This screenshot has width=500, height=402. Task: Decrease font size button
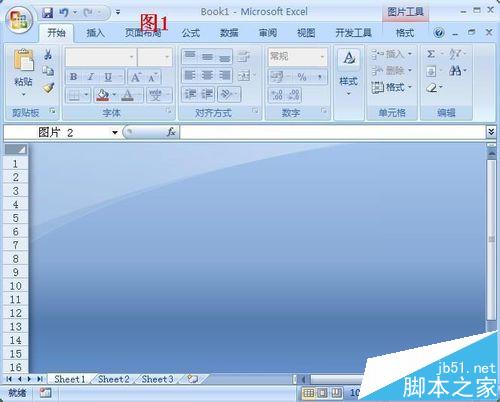[x=153, y=77]
